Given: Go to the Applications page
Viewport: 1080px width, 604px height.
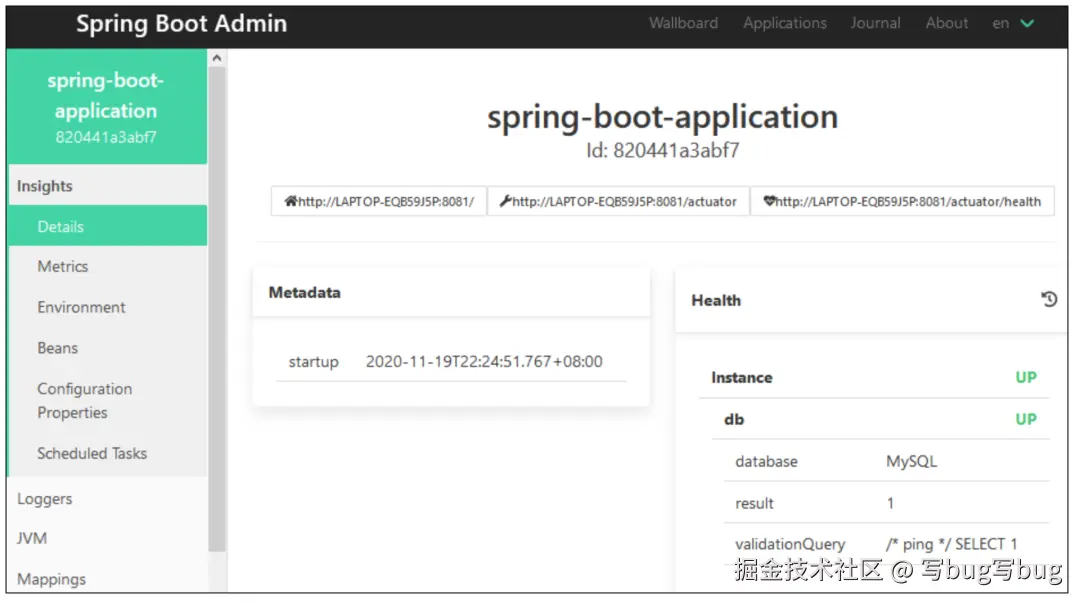Looking at the screenshot, I should (785, 23).
